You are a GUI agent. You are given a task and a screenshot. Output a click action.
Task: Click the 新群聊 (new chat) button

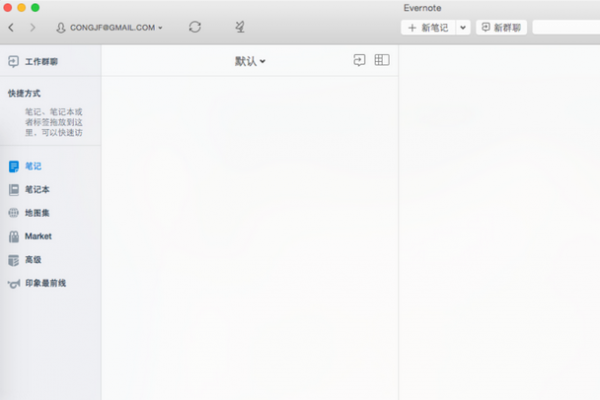pos(502,27)
